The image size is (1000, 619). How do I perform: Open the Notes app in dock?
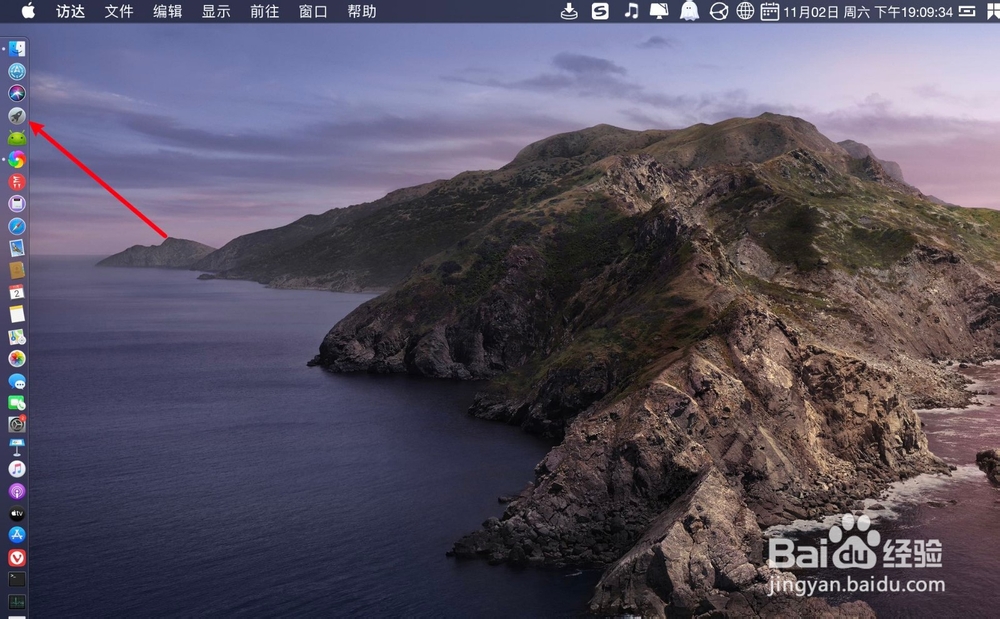pos(17,314)
